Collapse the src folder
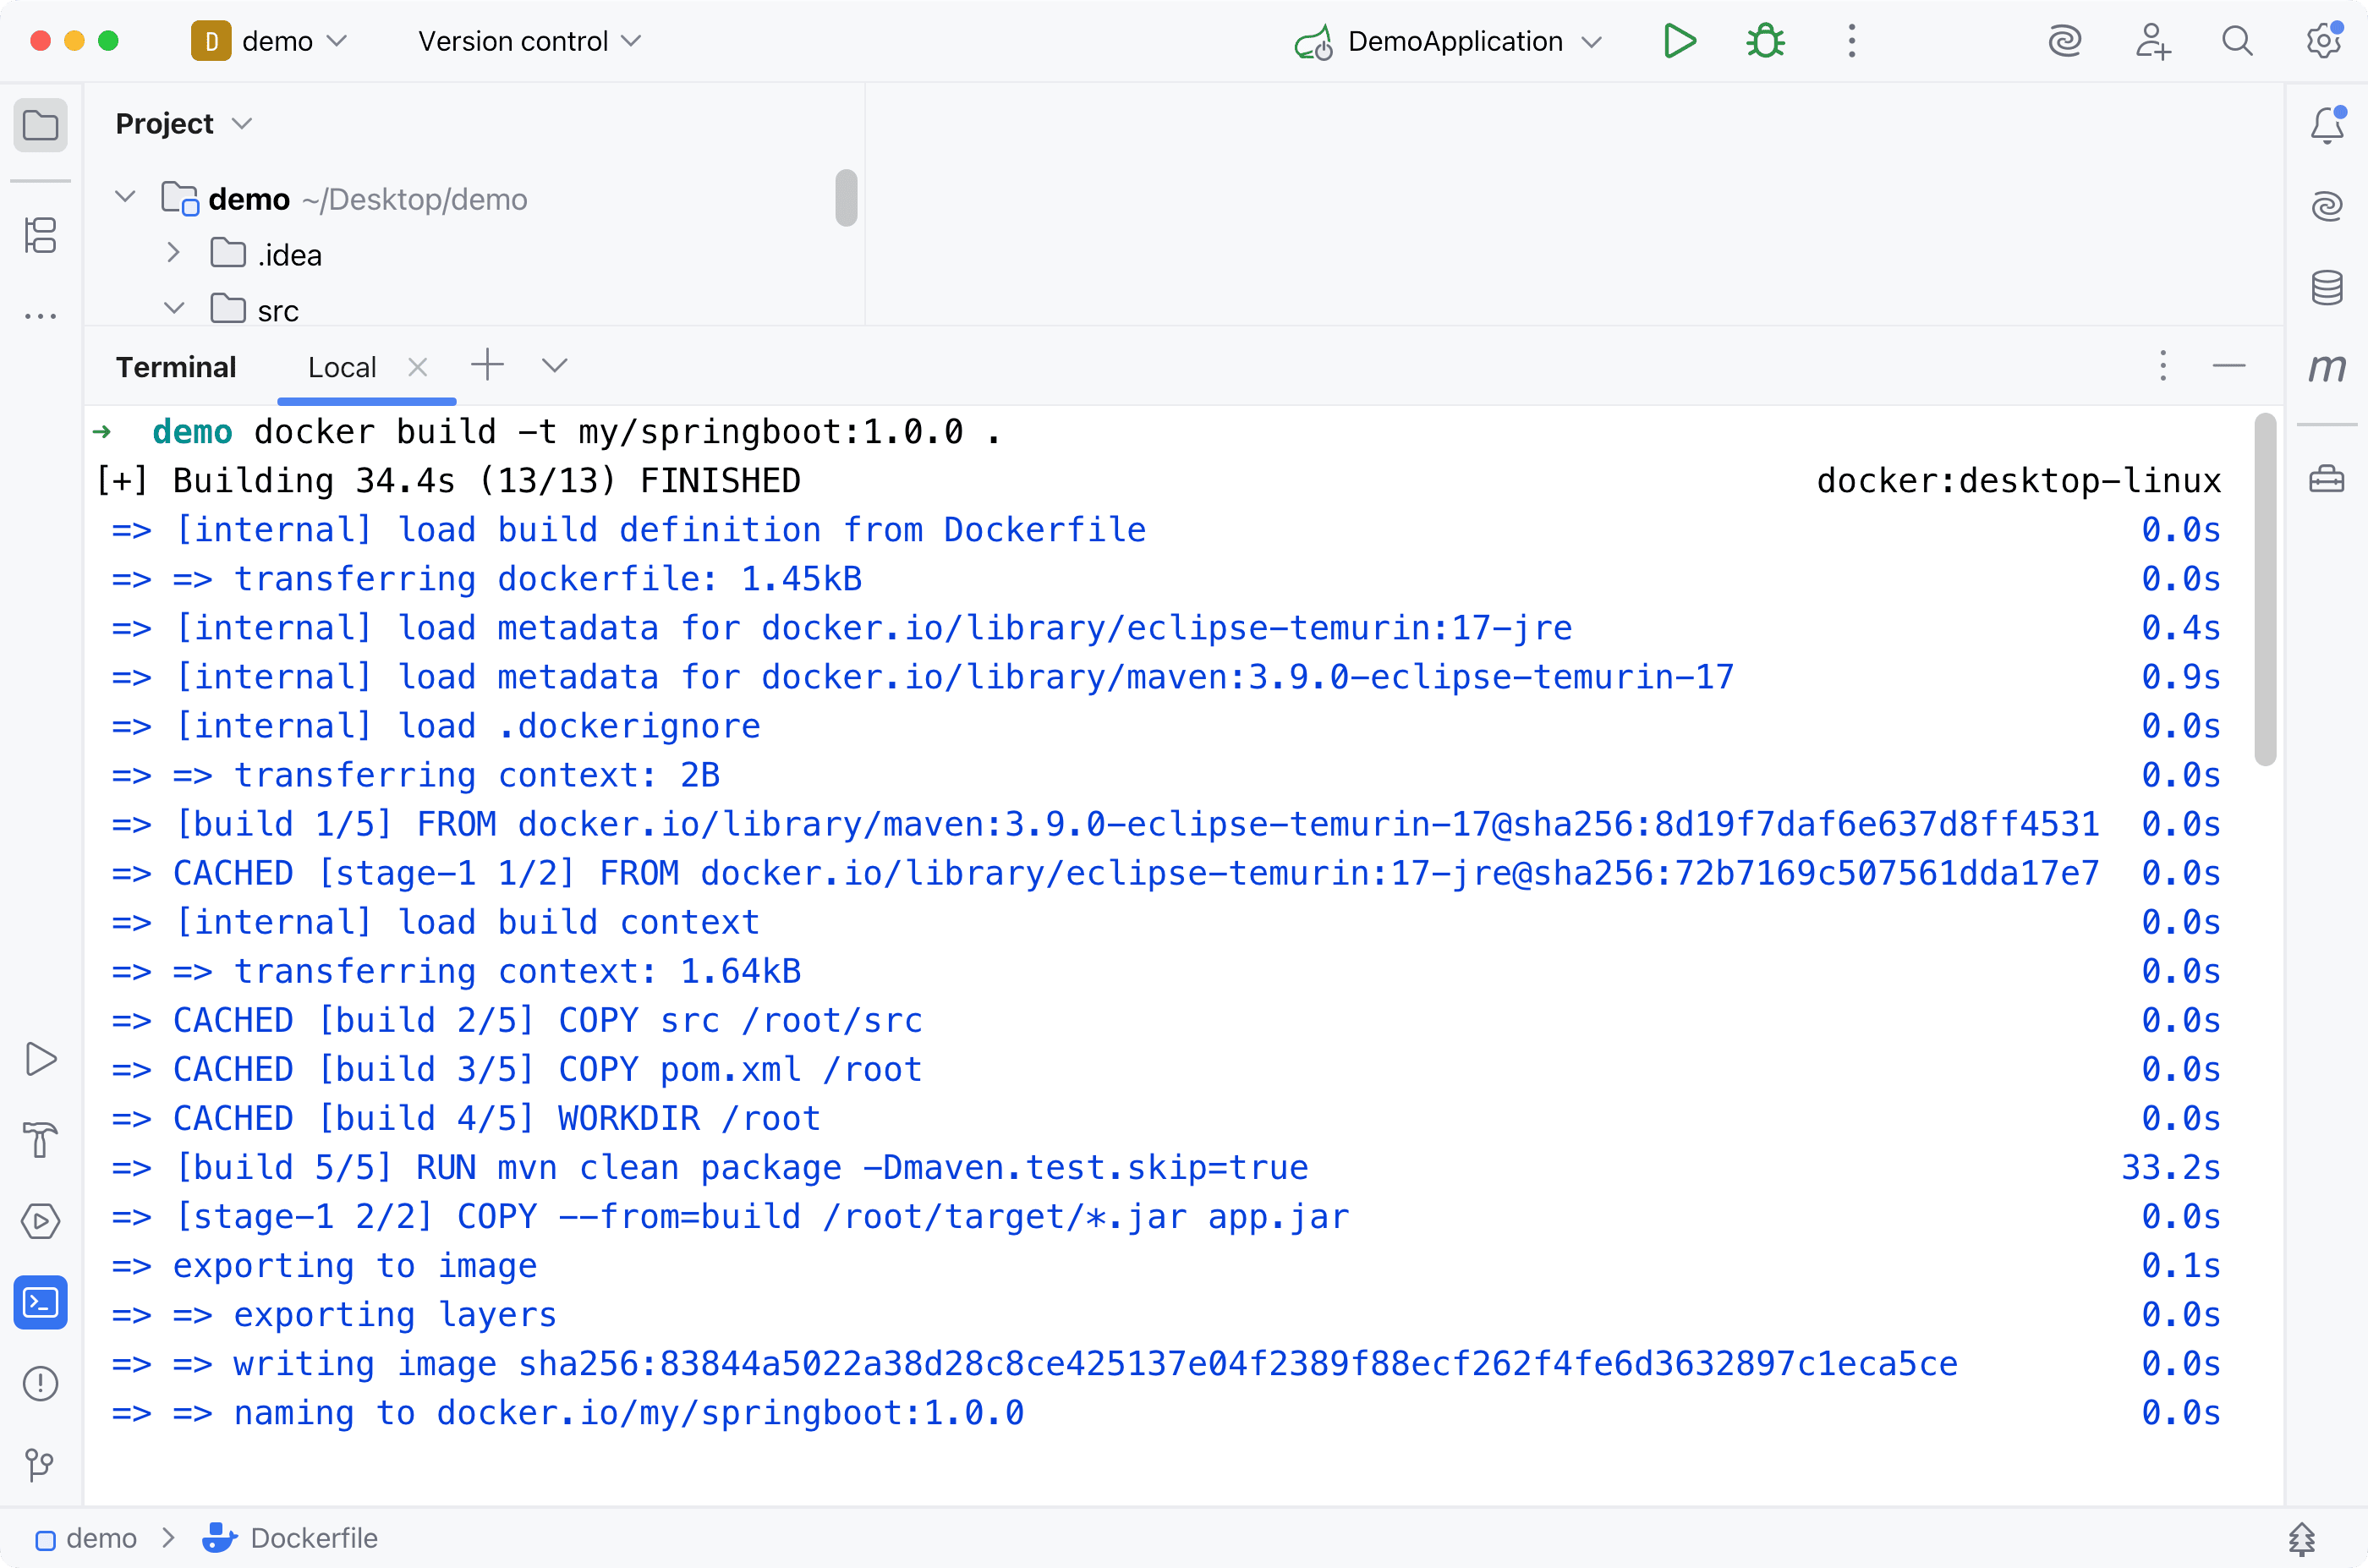The height and width of the screenshot is (1568, 2368). point(173,309)
